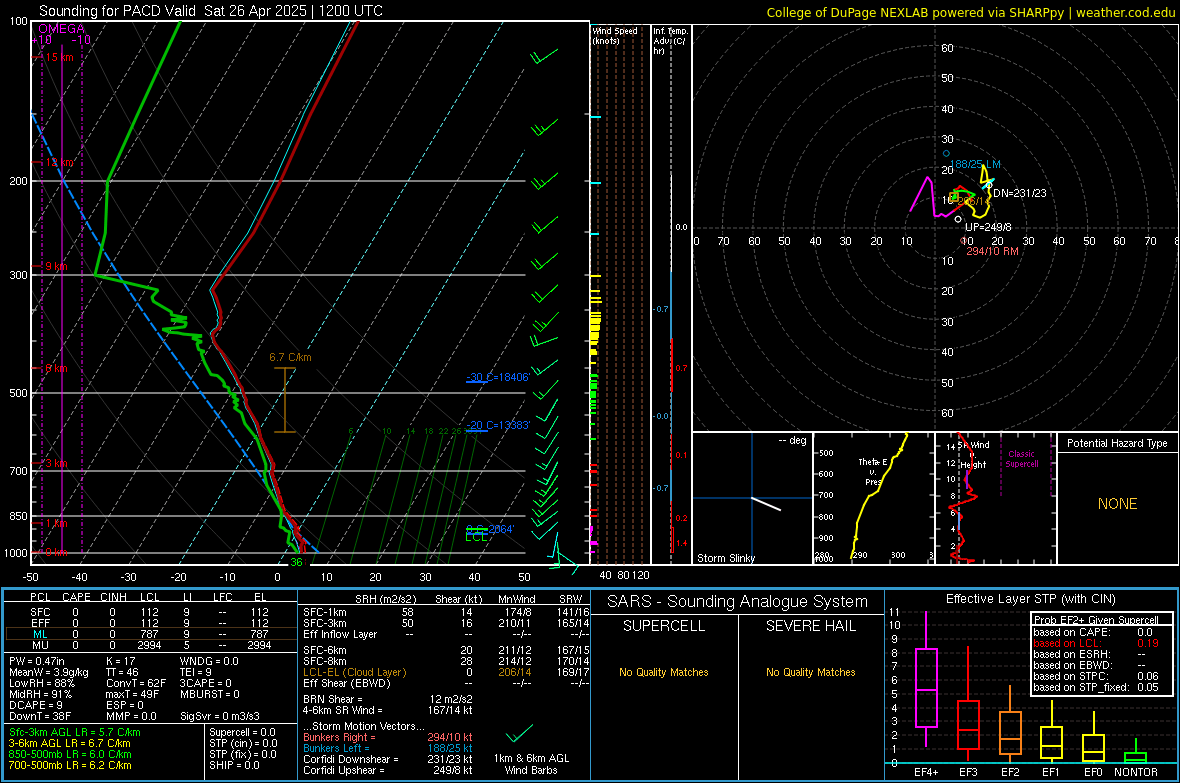The height and width of the screenshot is (783, 1180).
Task: Click the 'BRN Shear =' label
Action: pos(333,699)
